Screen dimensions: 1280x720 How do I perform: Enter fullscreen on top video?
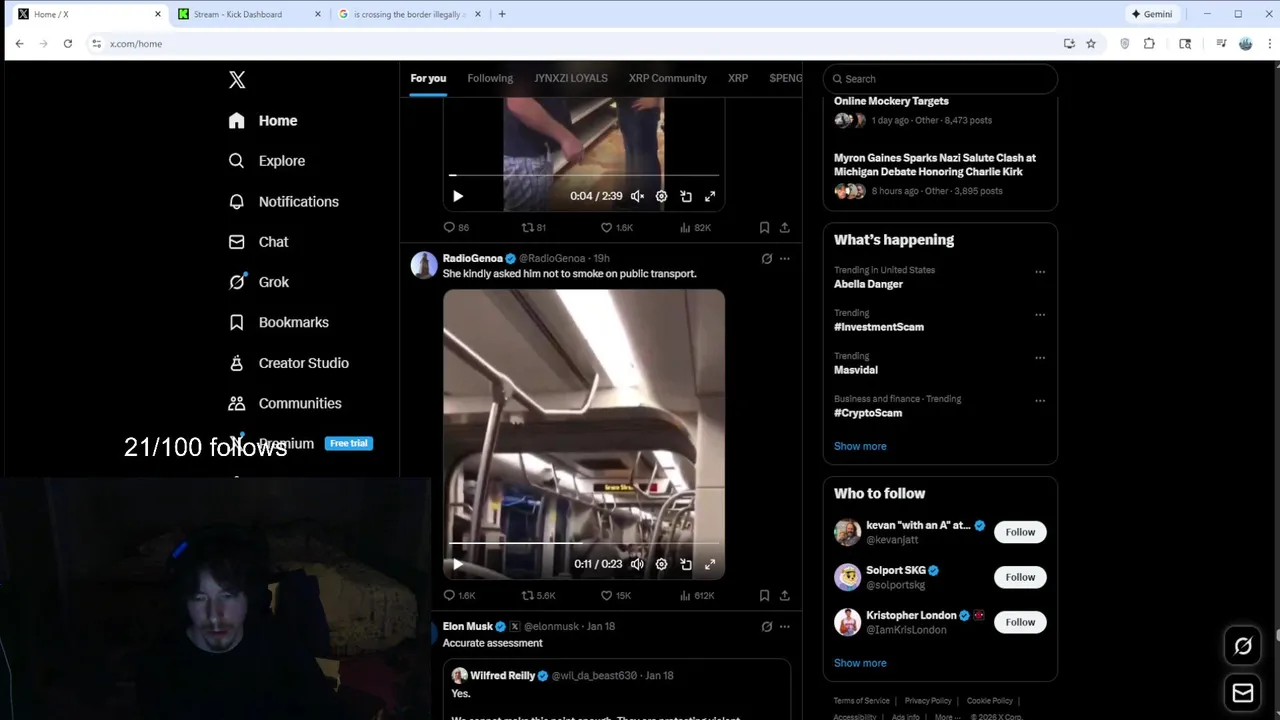click(x=710, y=196)
